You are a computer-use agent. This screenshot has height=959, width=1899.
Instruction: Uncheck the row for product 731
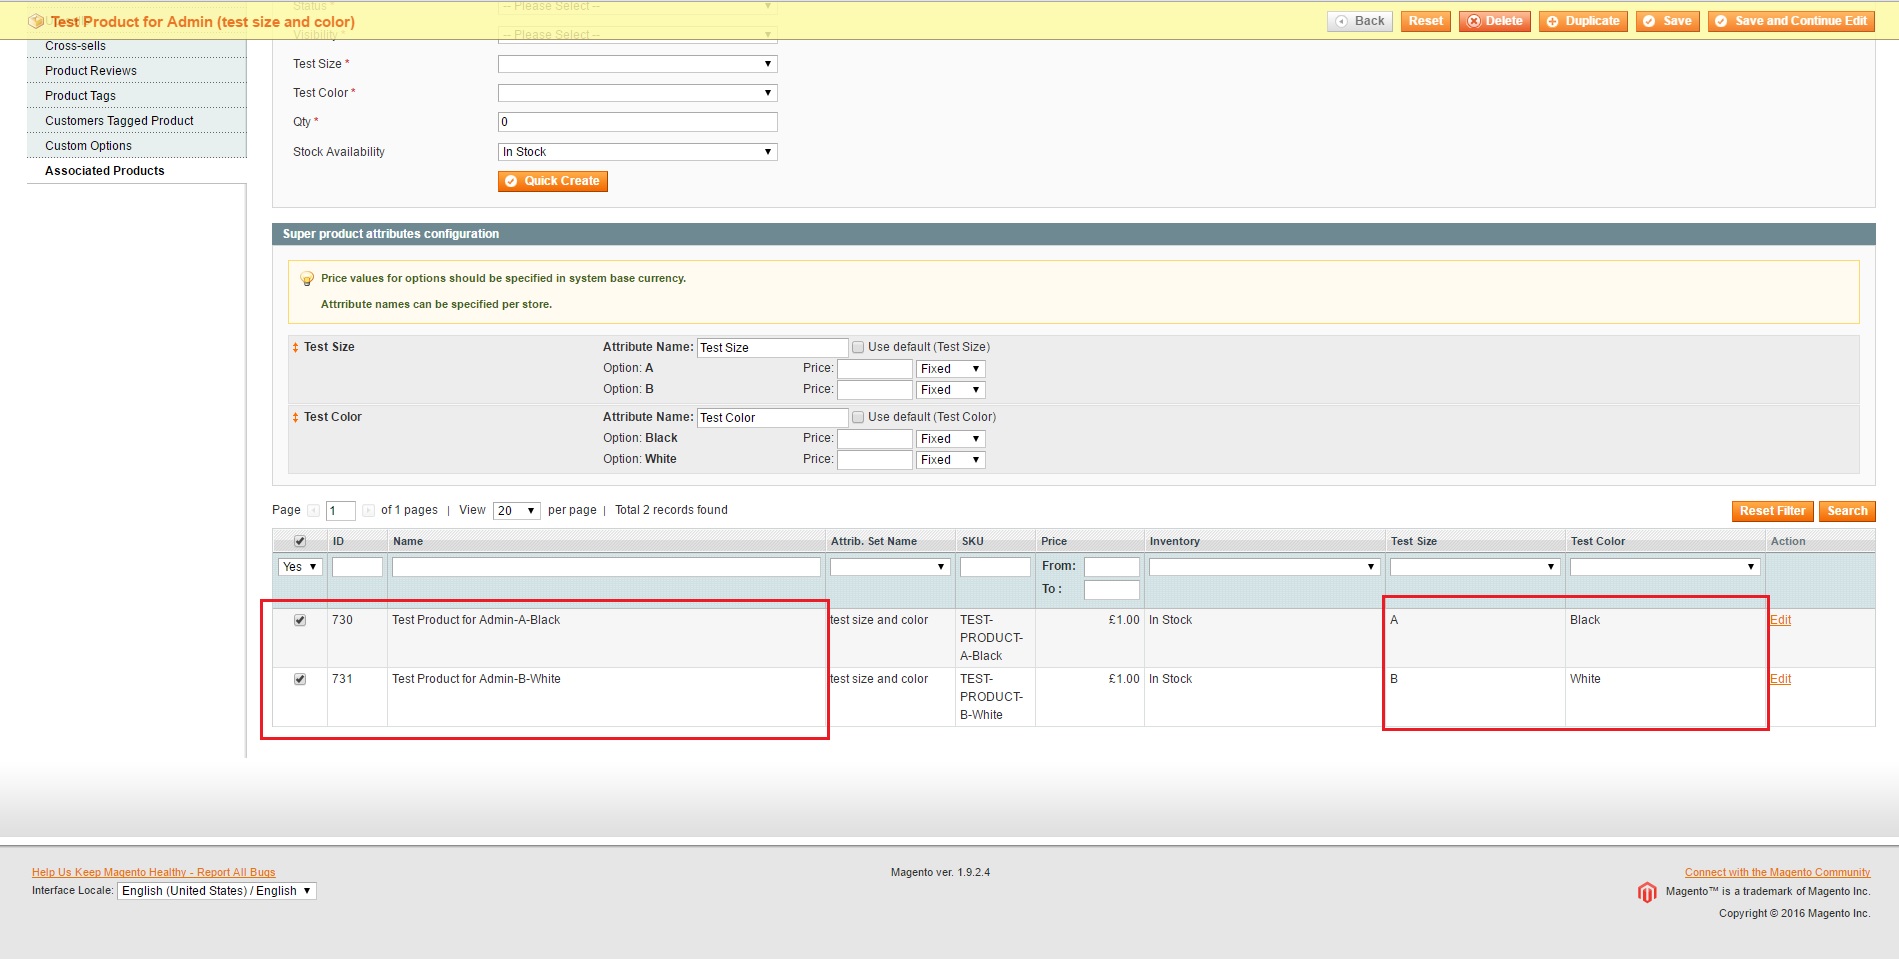coord(300,679)
